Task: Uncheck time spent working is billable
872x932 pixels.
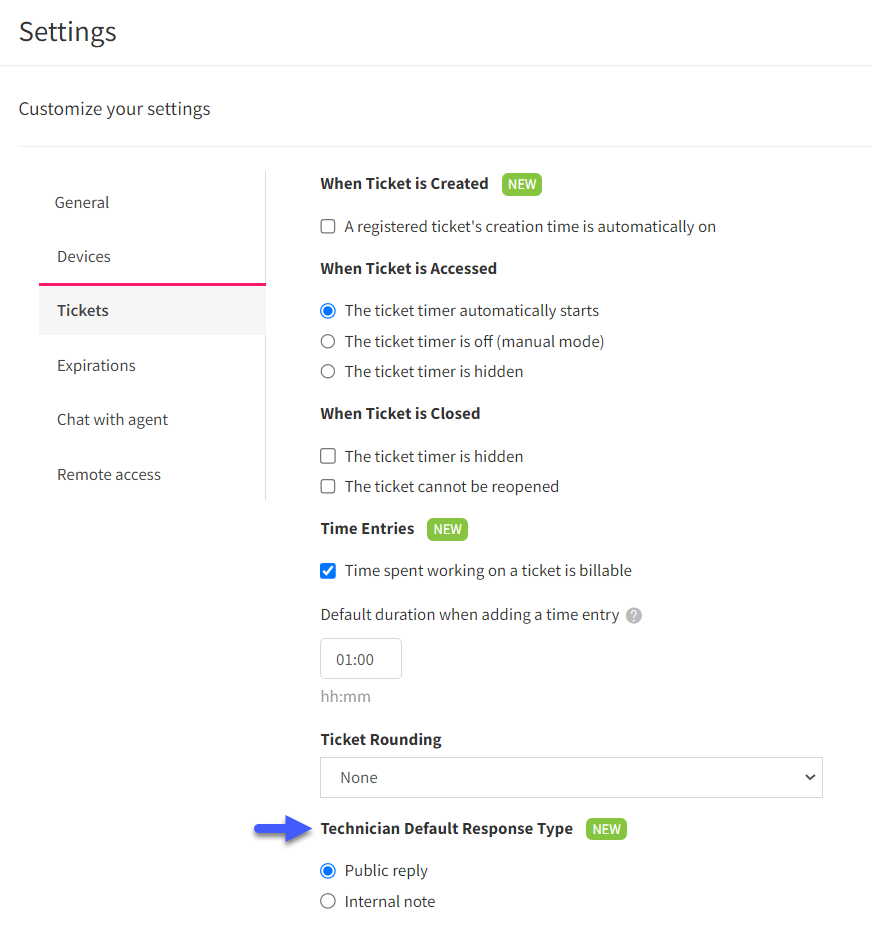Action: [327, 570]
